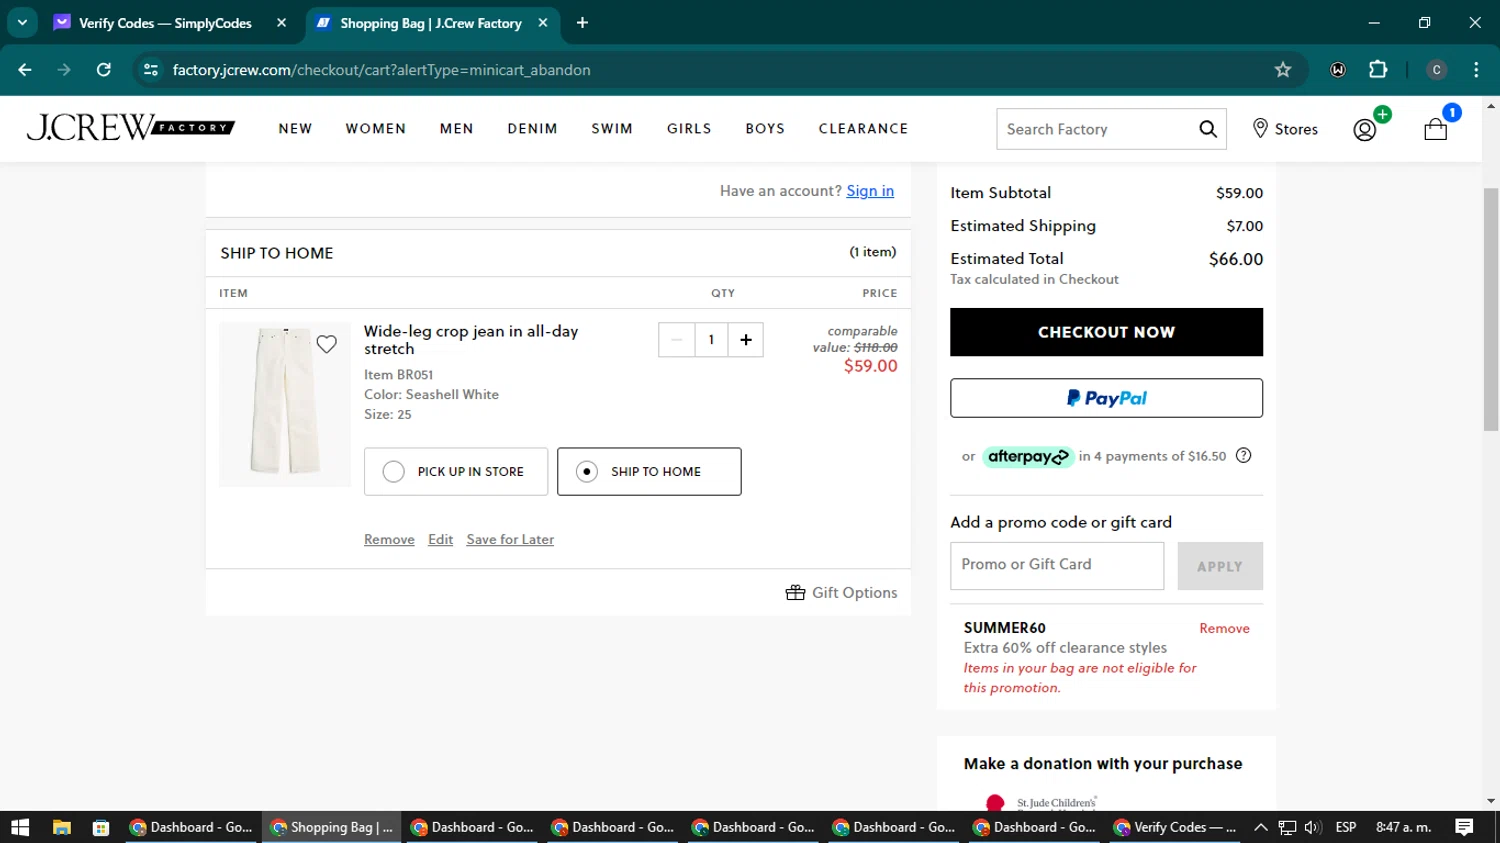Select Ship To Home option
The image size is (1500, 843).
(649, 471)
